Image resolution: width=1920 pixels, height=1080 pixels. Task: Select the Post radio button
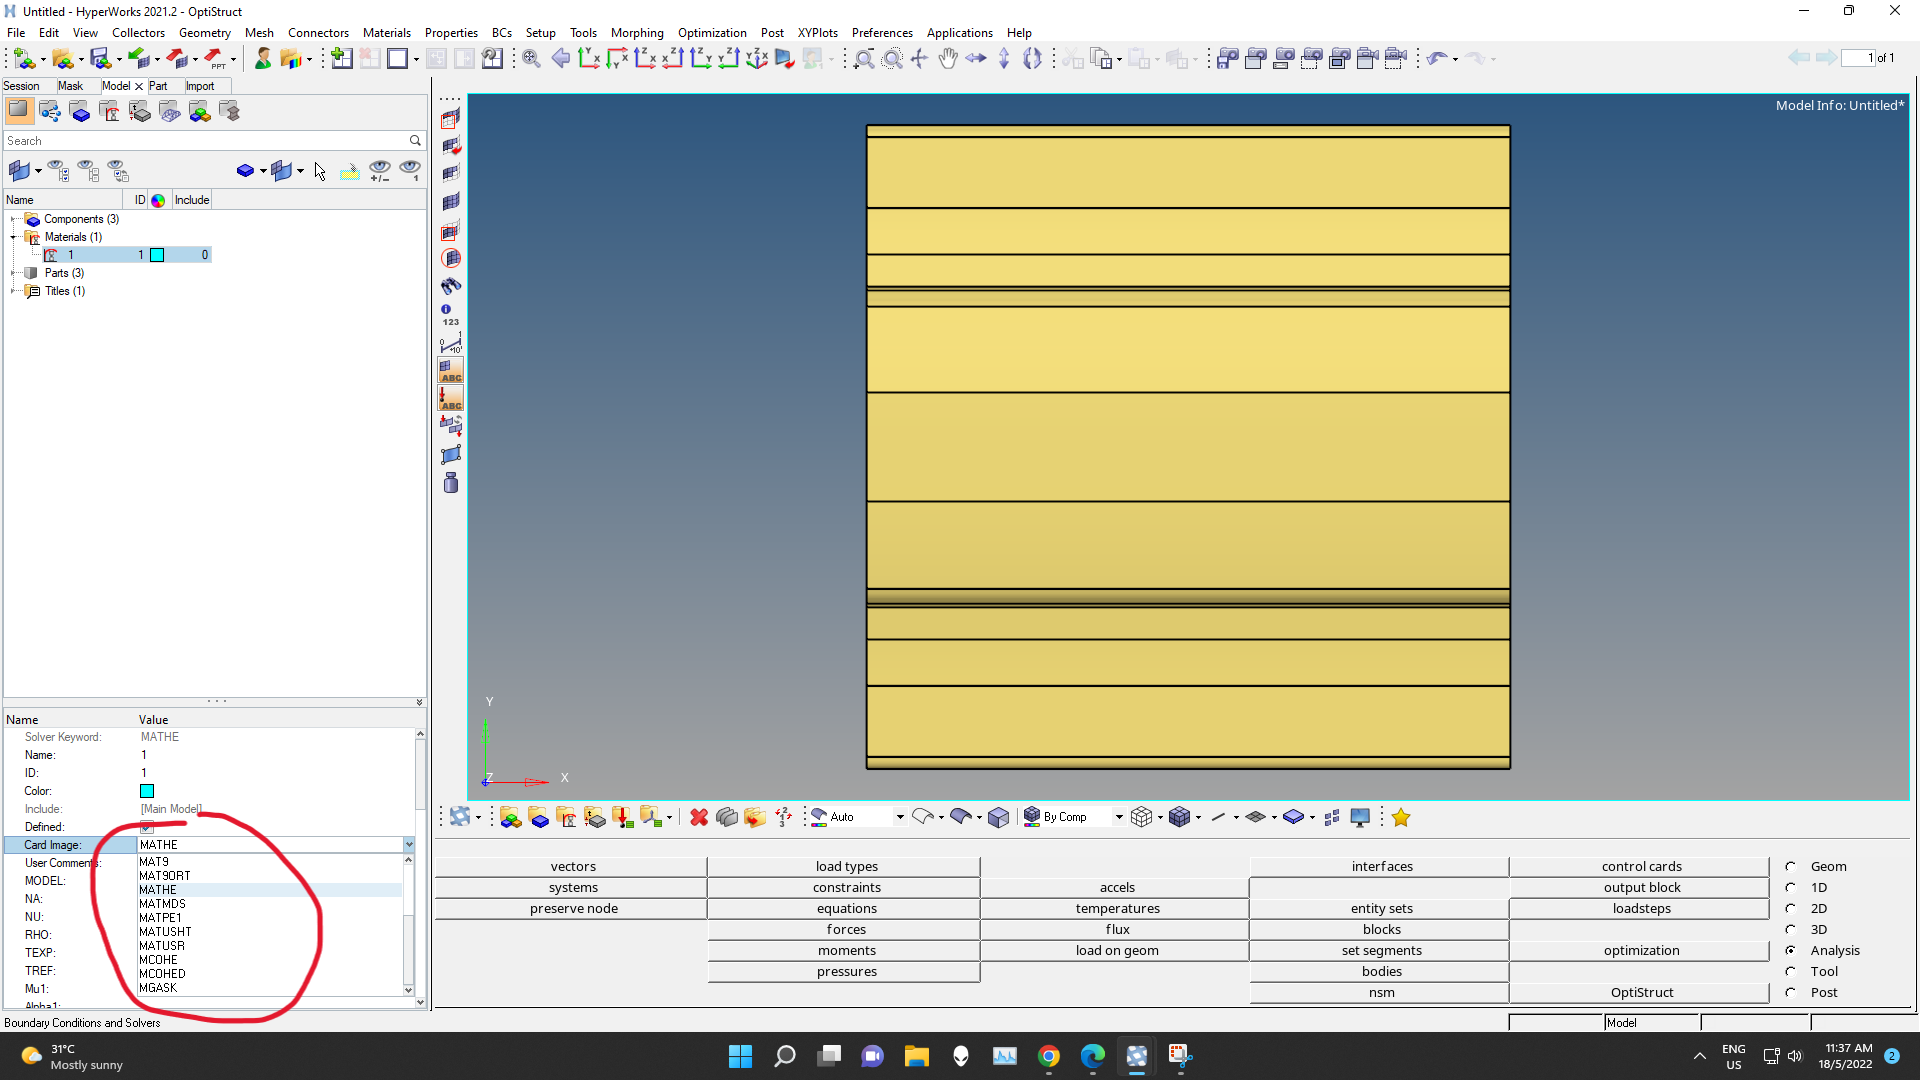1791,992
